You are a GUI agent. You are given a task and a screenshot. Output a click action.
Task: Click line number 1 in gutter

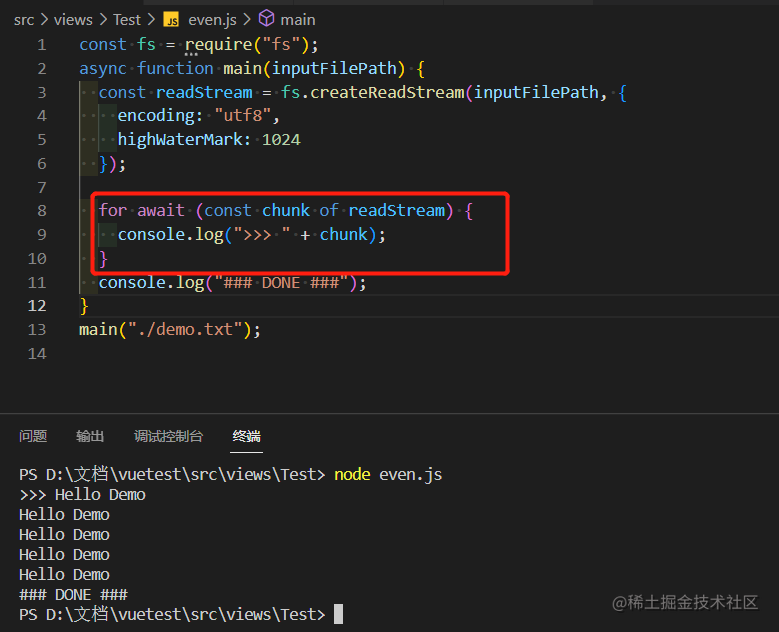[x=42, y=45]
